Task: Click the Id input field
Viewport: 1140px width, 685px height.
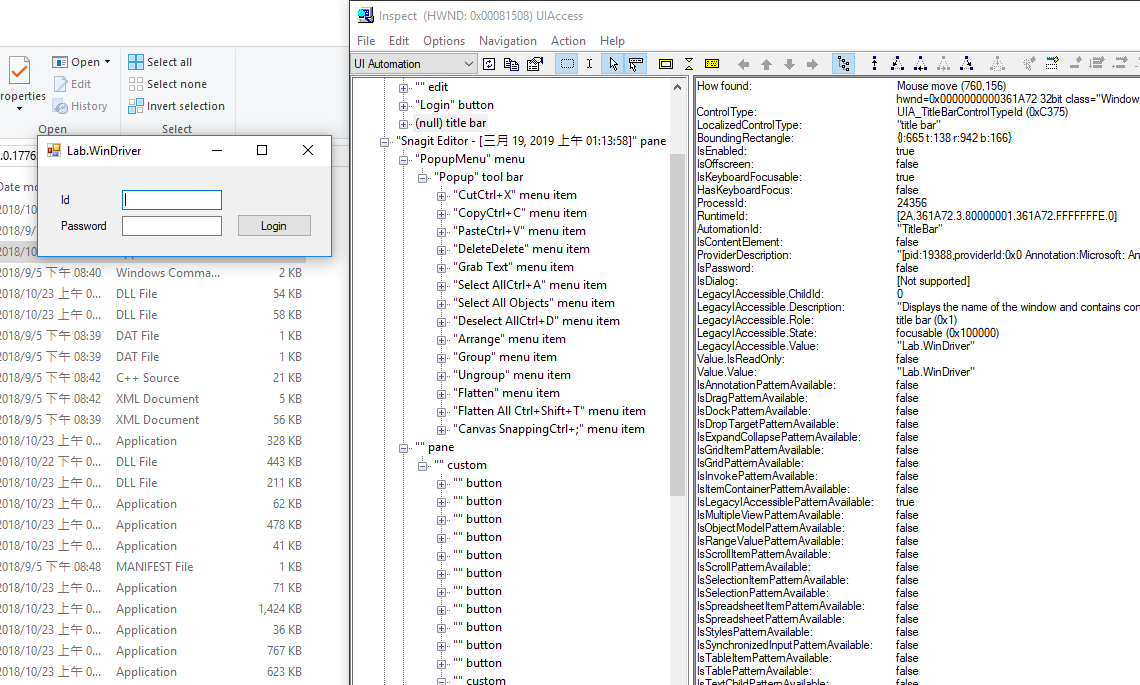Action: coord(171,199)
